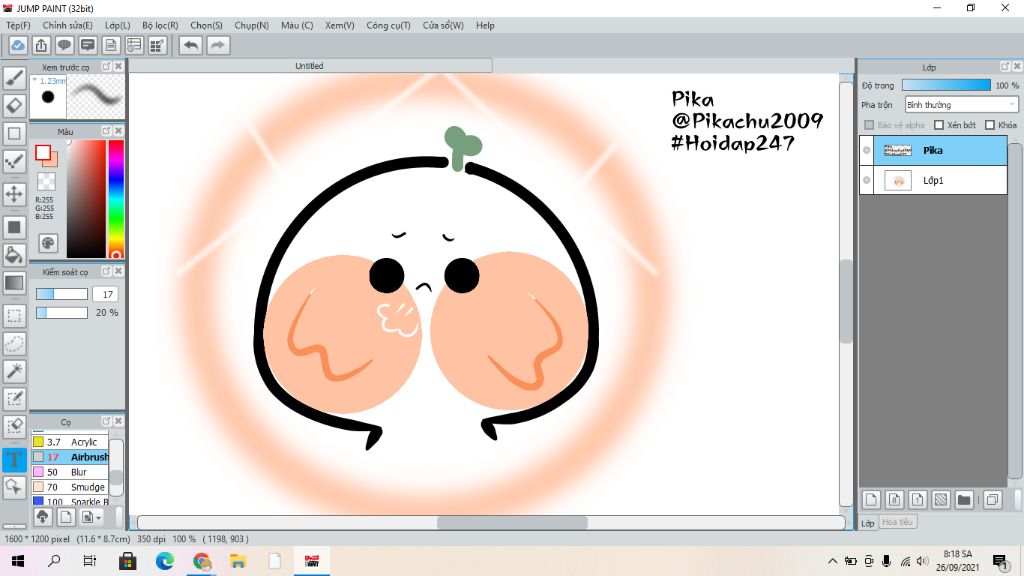
Task: Select the Acrylic brush
Action: 70,442
